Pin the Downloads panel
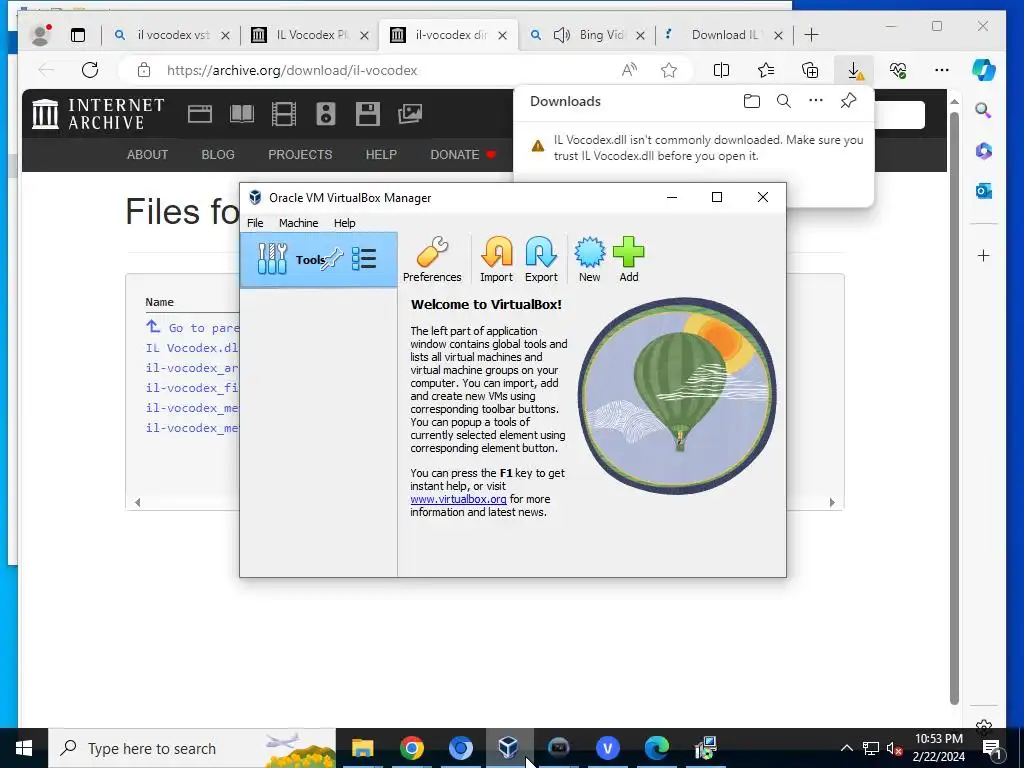This screenshot has width=1024, height=768. [x=848, y=101]
